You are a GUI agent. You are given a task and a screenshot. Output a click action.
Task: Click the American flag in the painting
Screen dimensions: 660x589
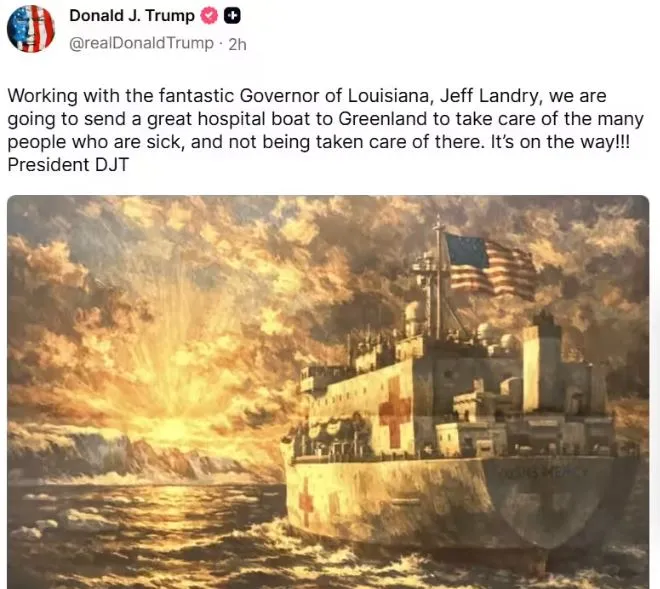pyautogui.click(x=490, y=266)
